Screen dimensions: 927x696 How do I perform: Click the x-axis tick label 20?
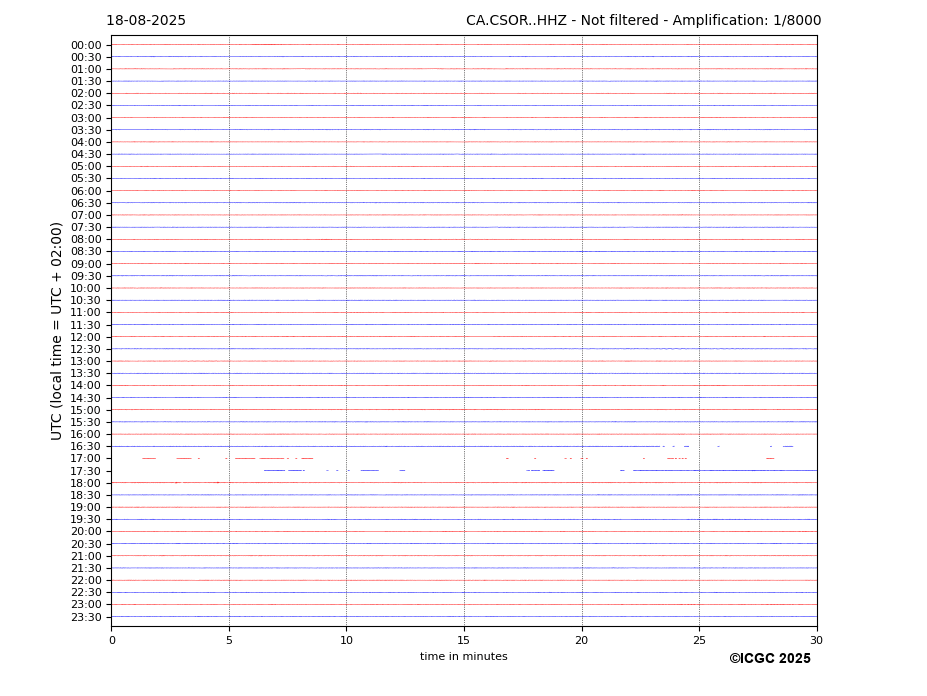pos(582,640)
